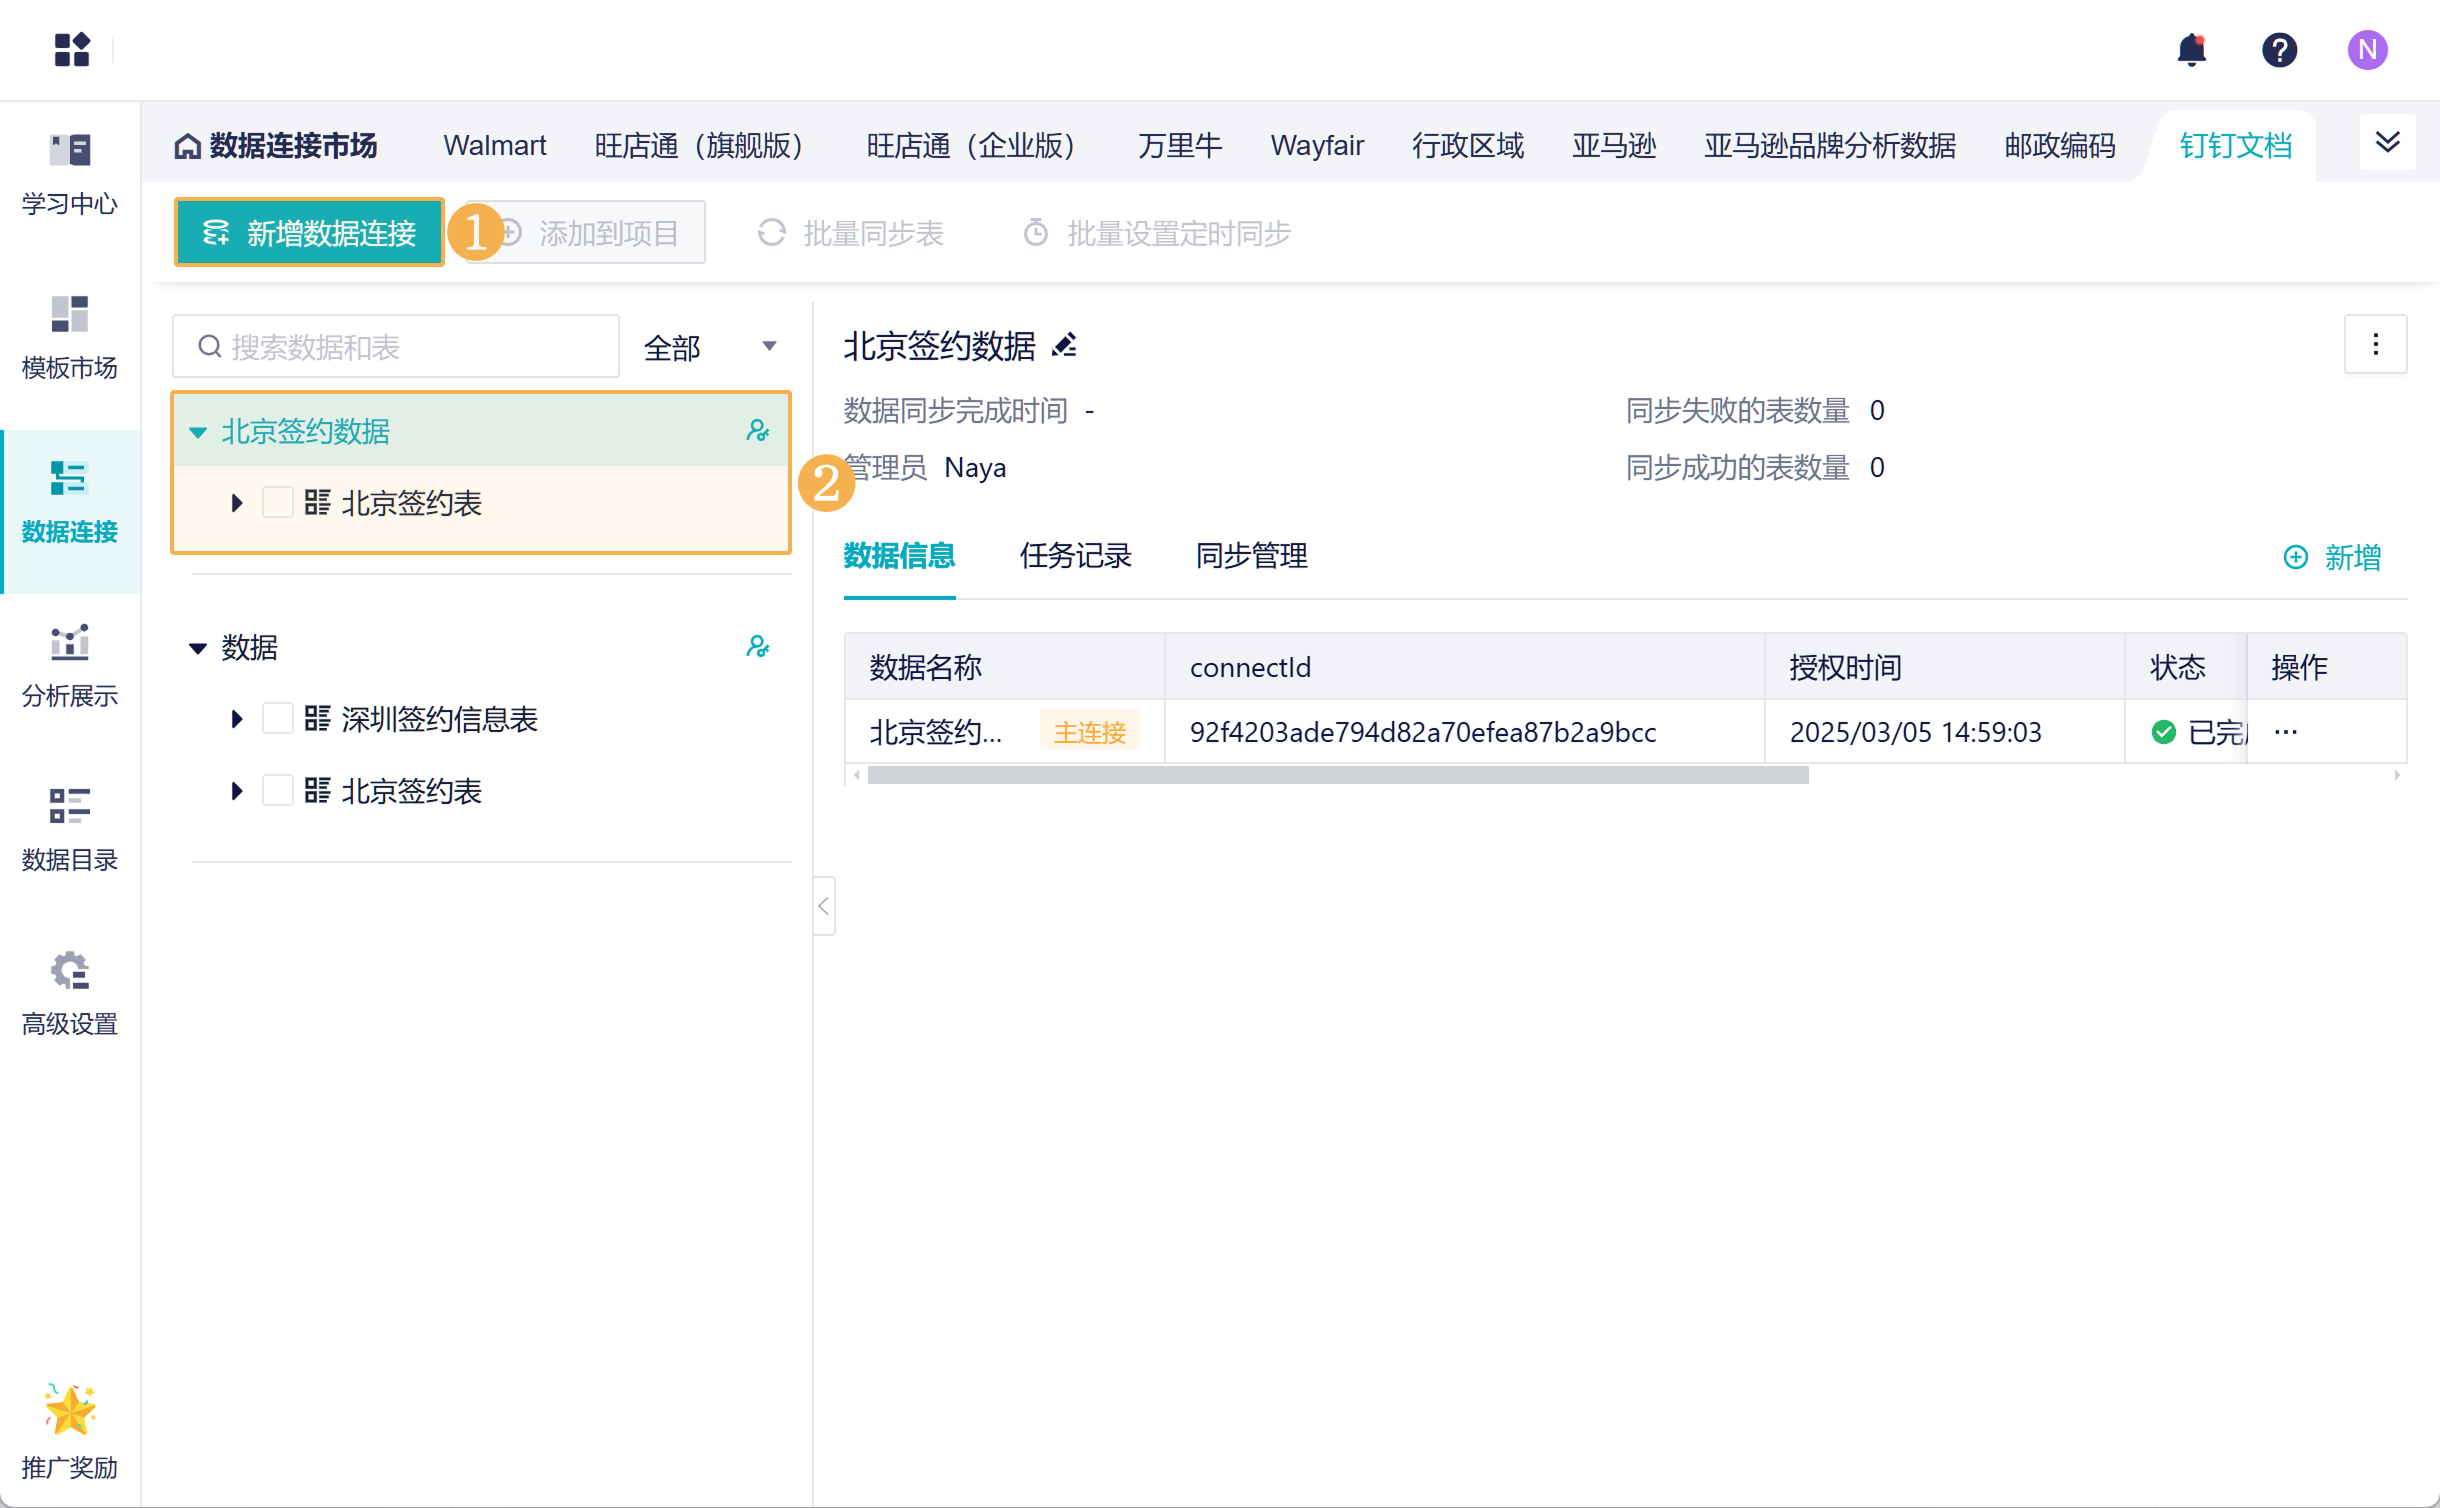
Task: Click the edit pencil next to 北京签约数据 title
Action: 1065,346
